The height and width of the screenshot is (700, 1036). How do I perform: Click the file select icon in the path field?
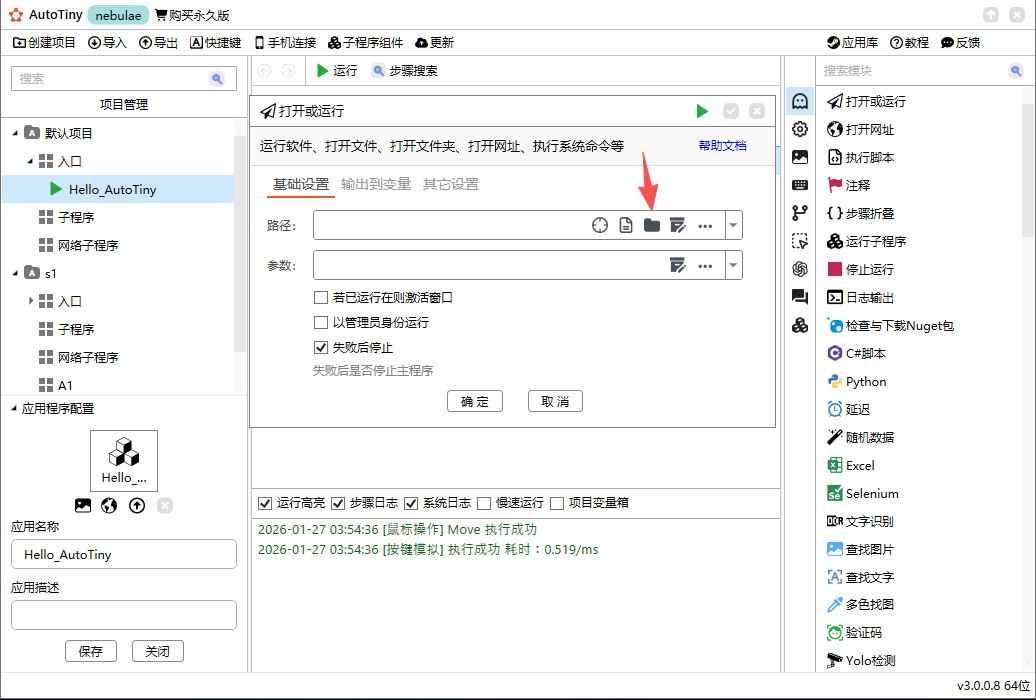click(x=626, y=225)
